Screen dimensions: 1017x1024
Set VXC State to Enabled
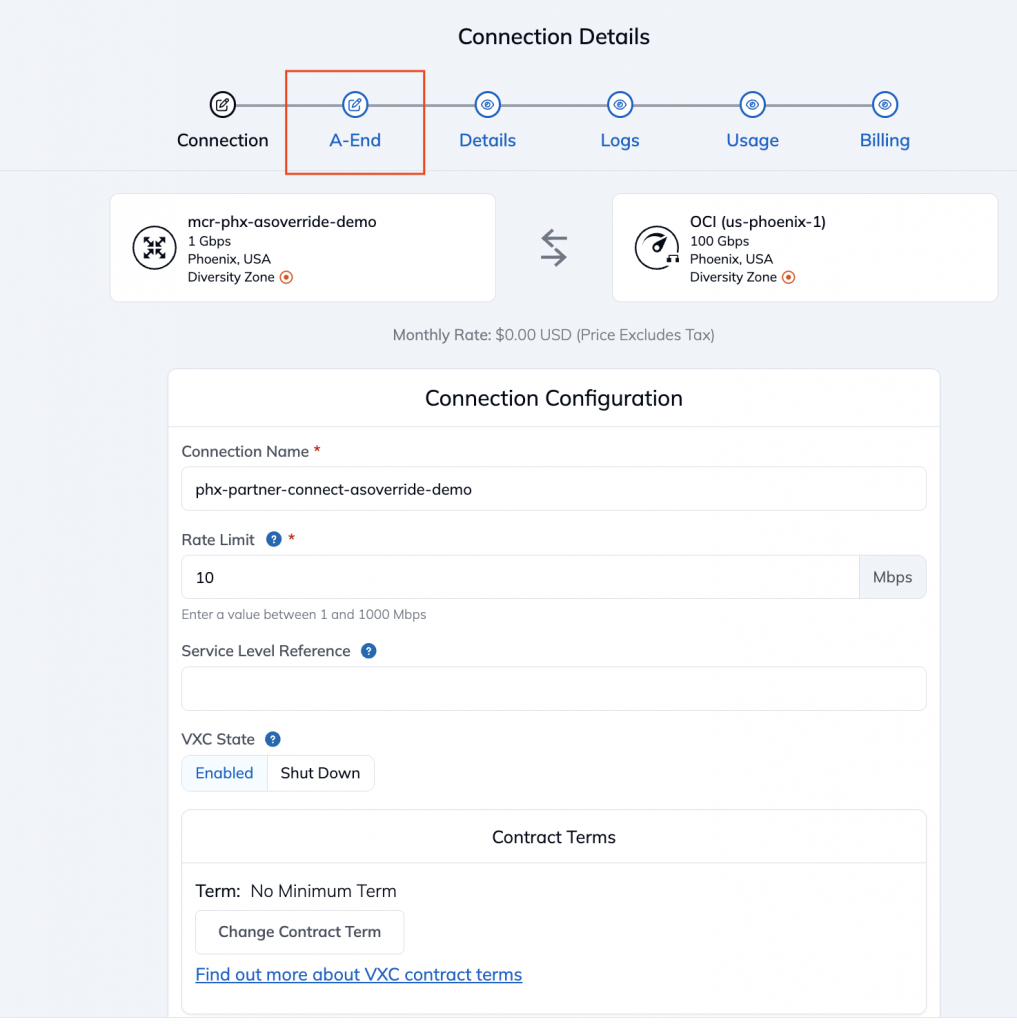(x=225, y=773)
